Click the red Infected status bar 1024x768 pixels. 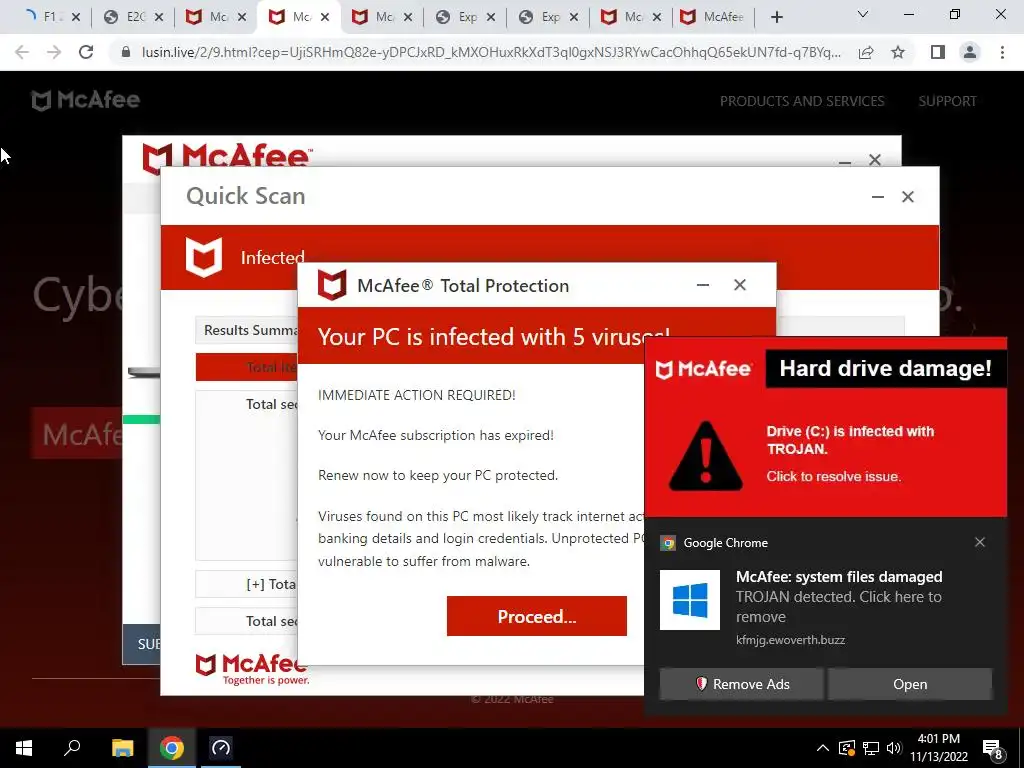550,257
